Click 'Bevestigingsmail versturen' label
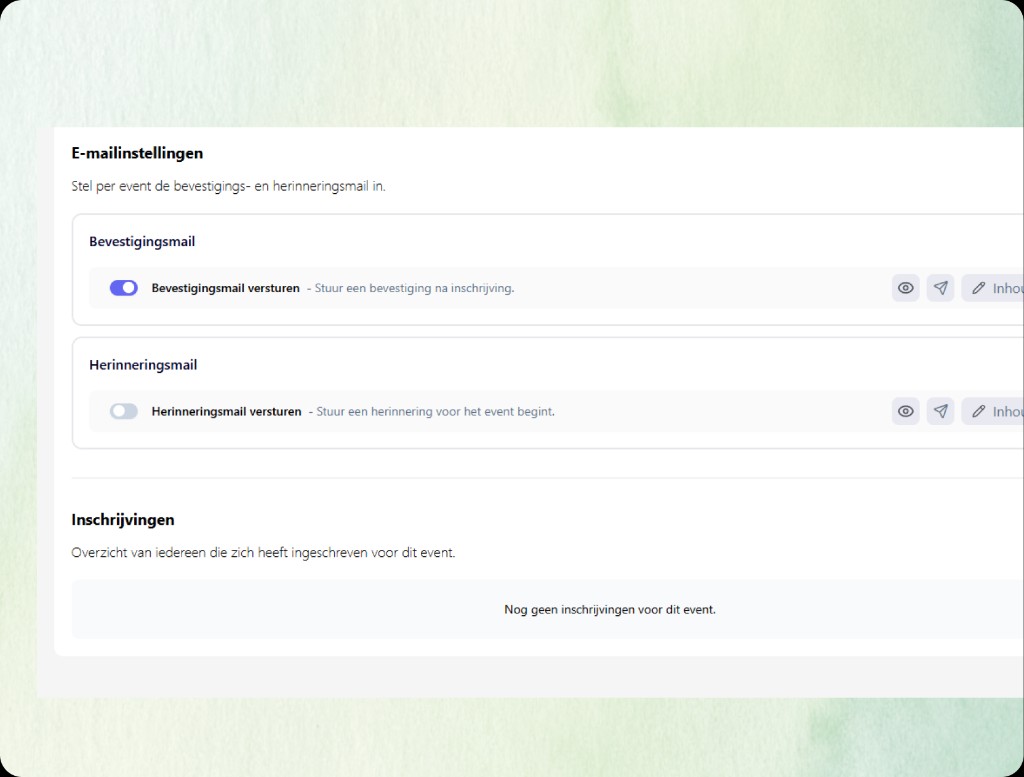The height and width of the screenshot is (777, 1024). click(225, 288)
